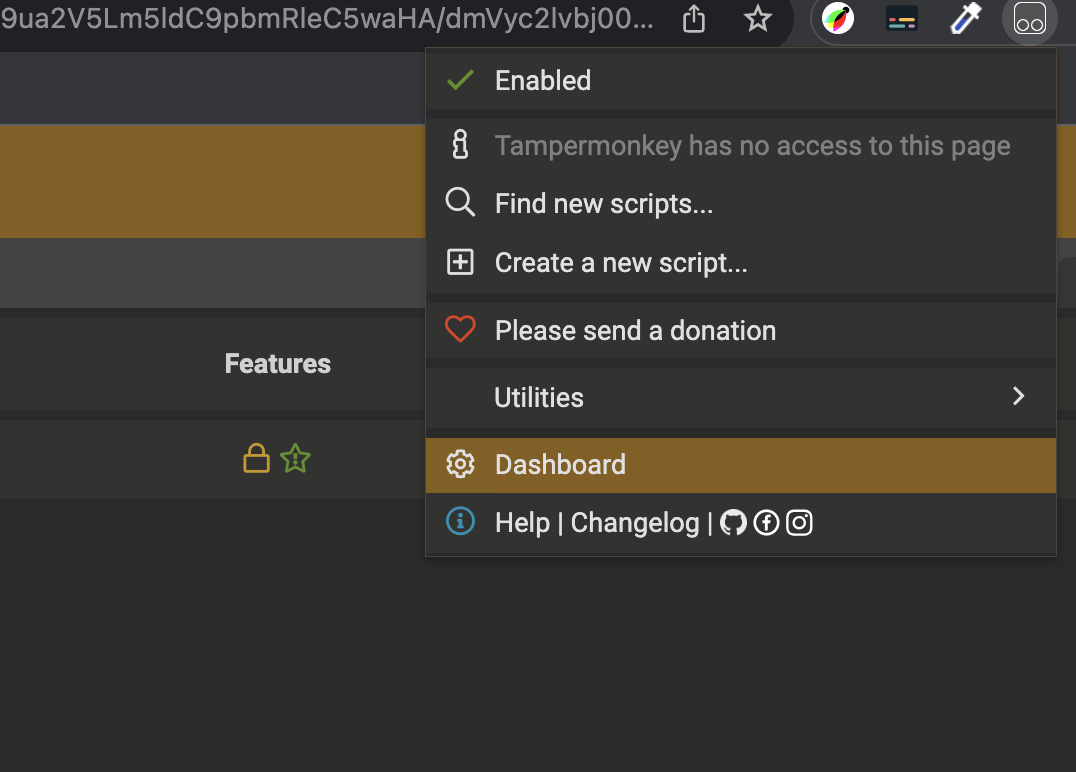This screenshot has width=1076, height=772.
Task: Click the gear icon next to Dashboard
Action: point(460,465)
